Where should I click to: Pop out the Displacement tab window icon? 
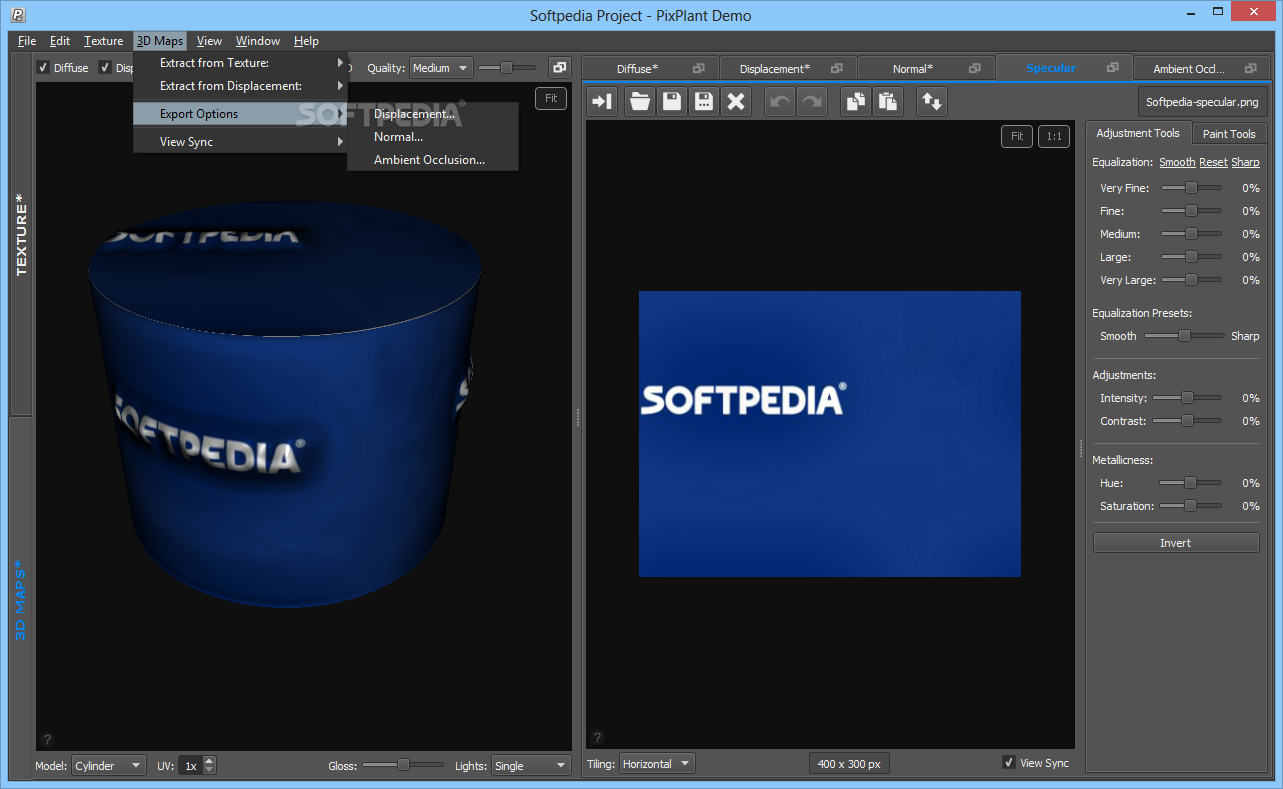(x=837, y=68)
